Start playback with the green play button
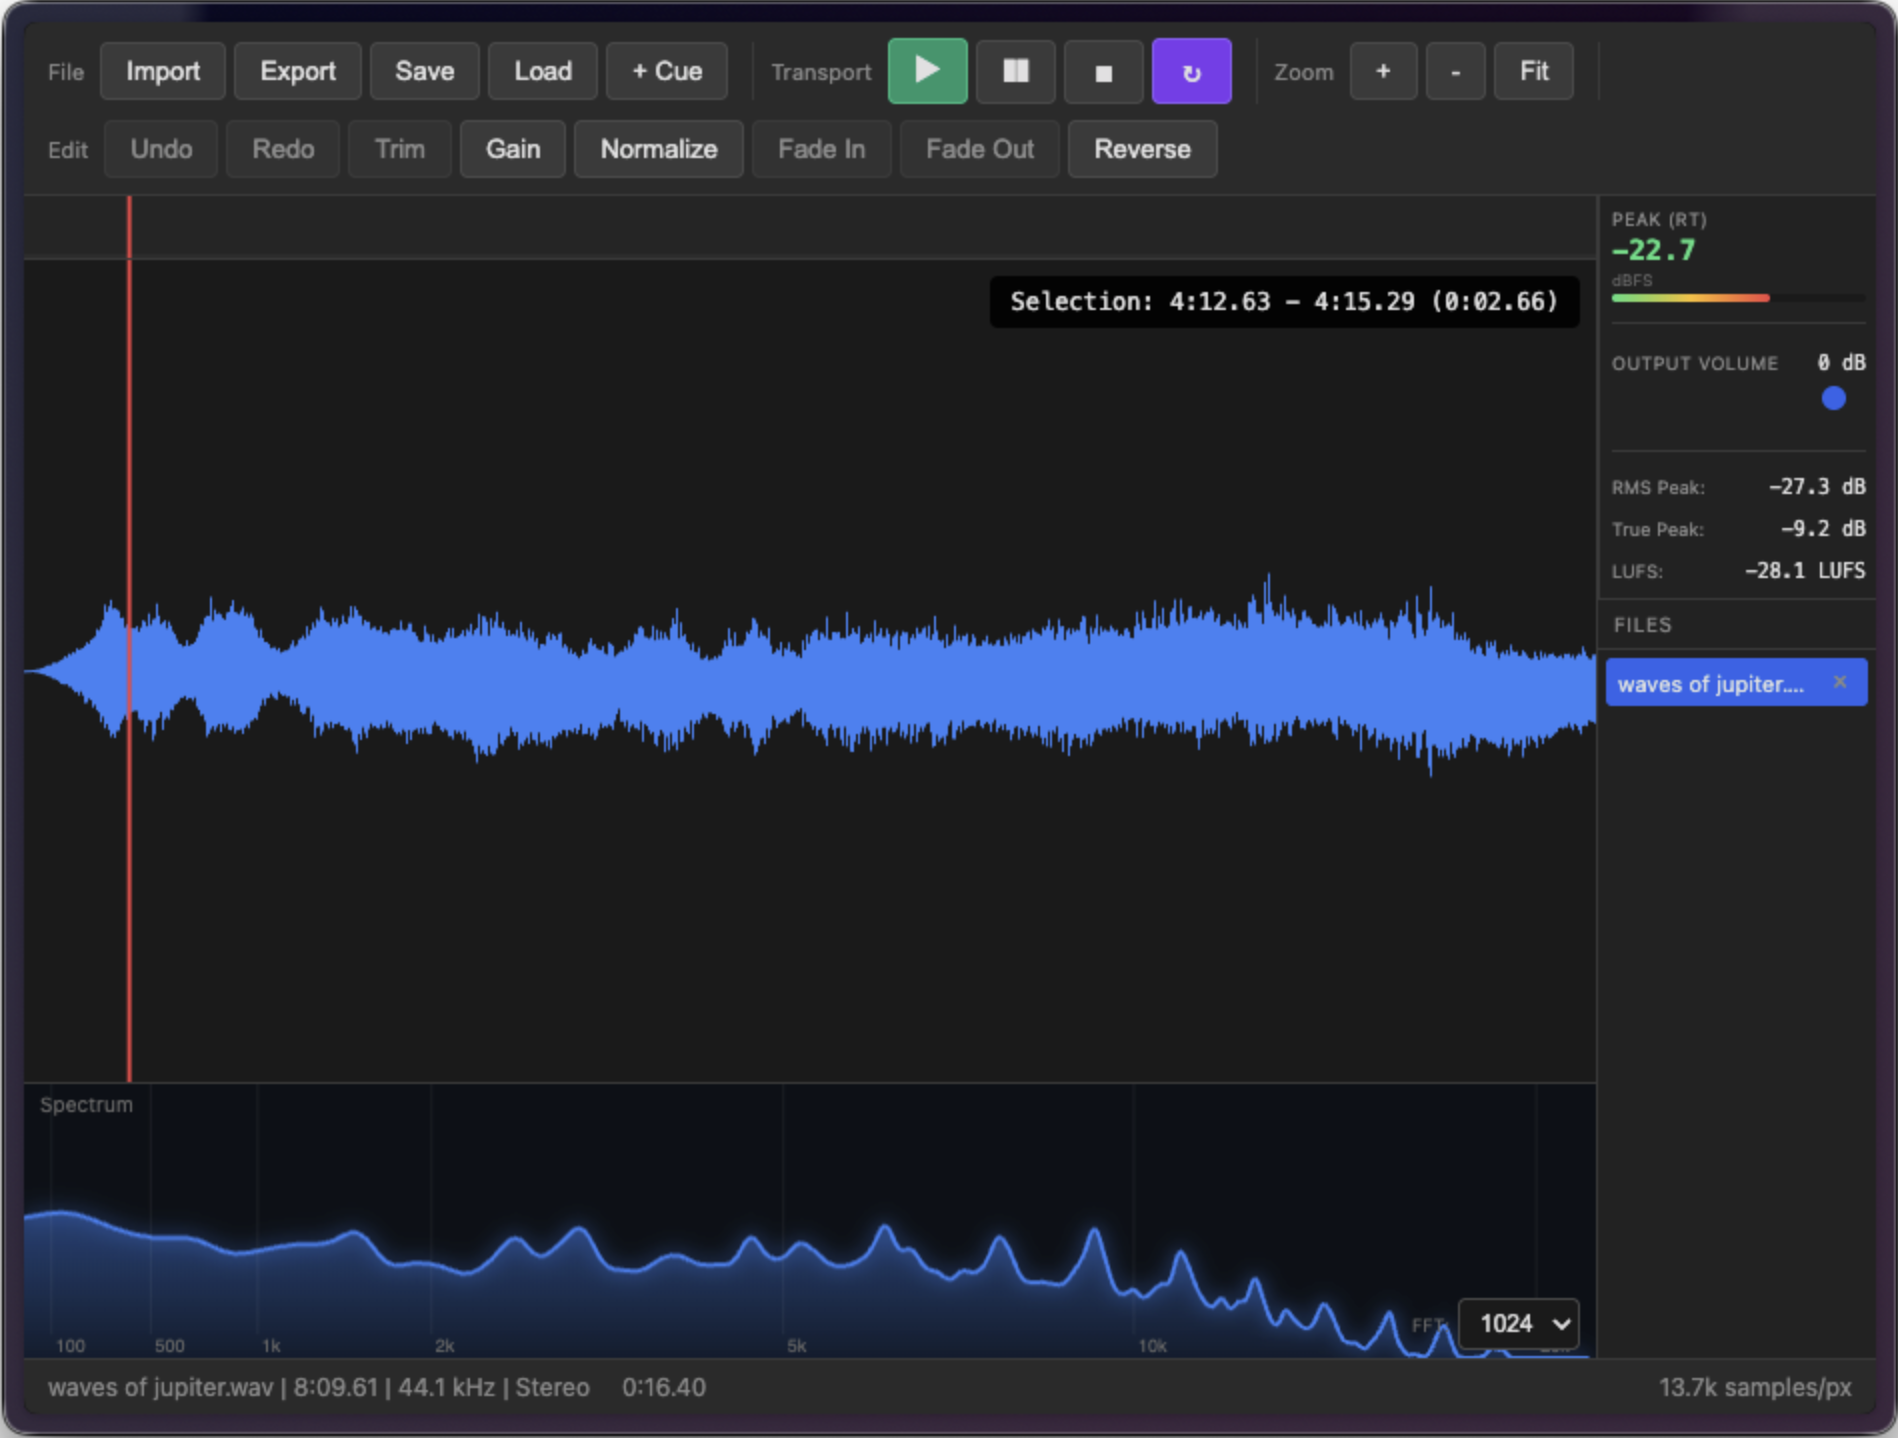 [927, 71]
